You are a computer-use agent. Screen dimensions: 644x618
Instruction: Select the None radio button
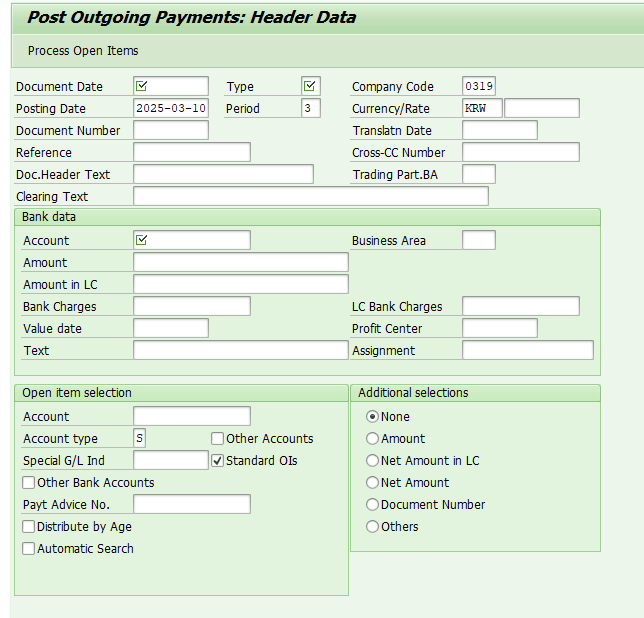[x=373, y=416]
